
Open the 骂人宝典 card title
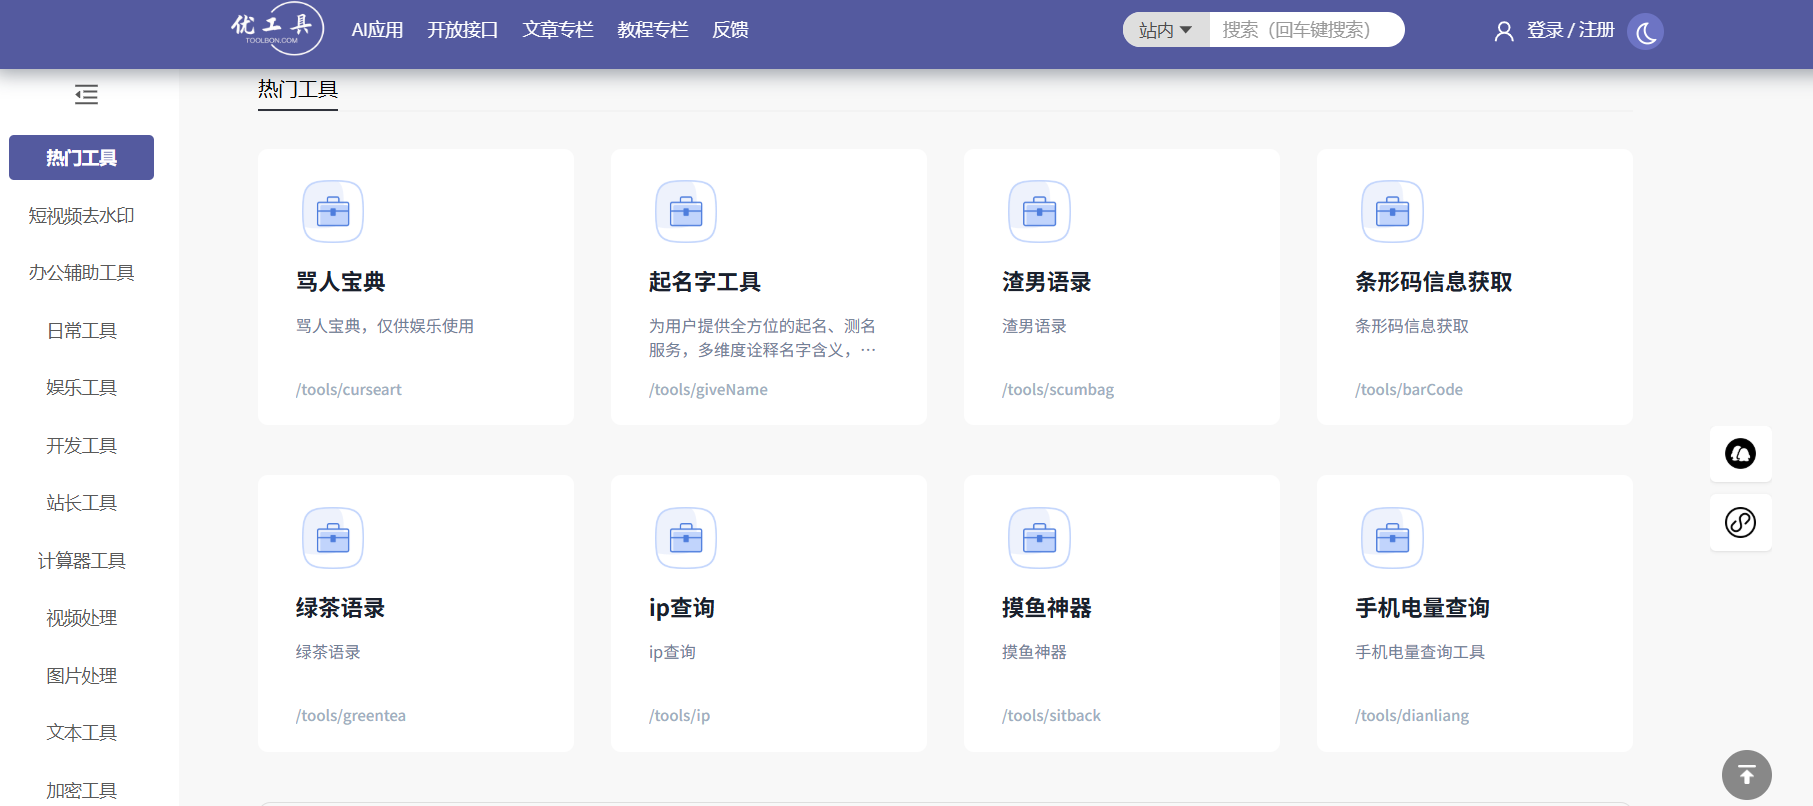point(340,282)
